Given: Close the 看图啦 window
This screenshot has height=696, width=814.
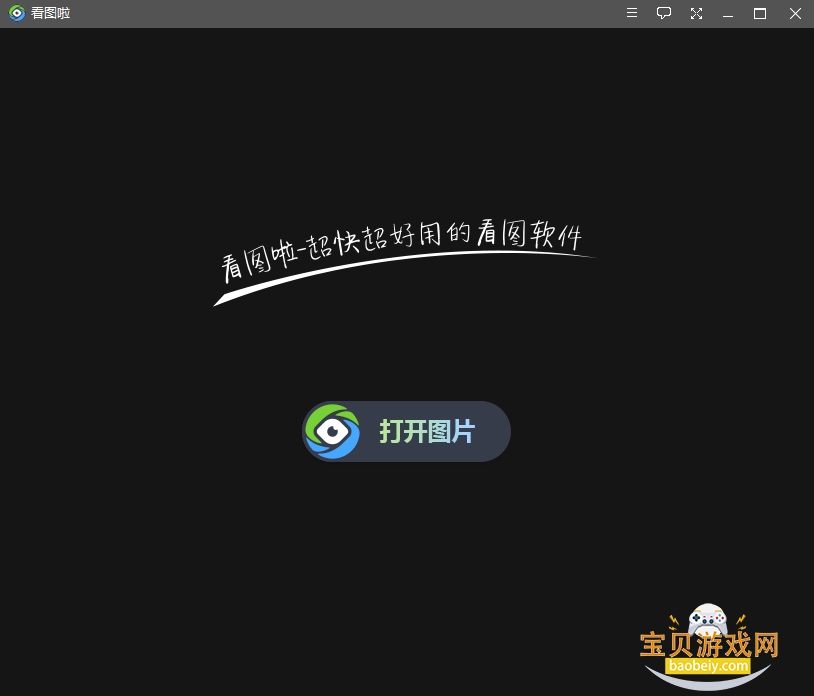Looking at the screenshot, I should coord(795,13).
